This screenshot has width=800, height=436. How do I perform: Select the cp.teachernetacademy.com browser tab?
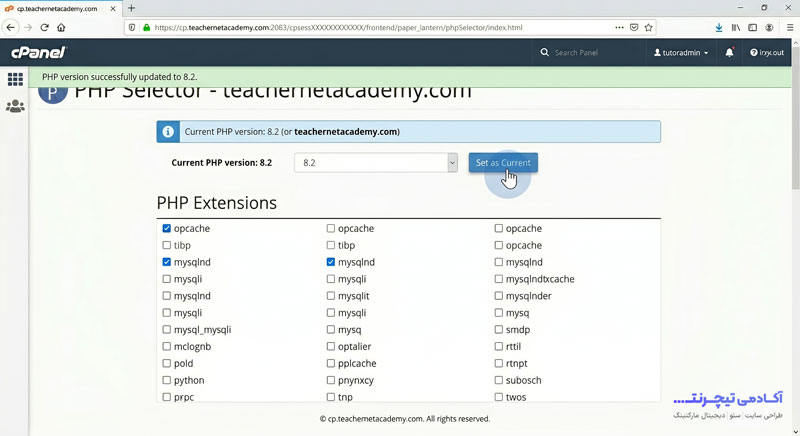[60, 9]
